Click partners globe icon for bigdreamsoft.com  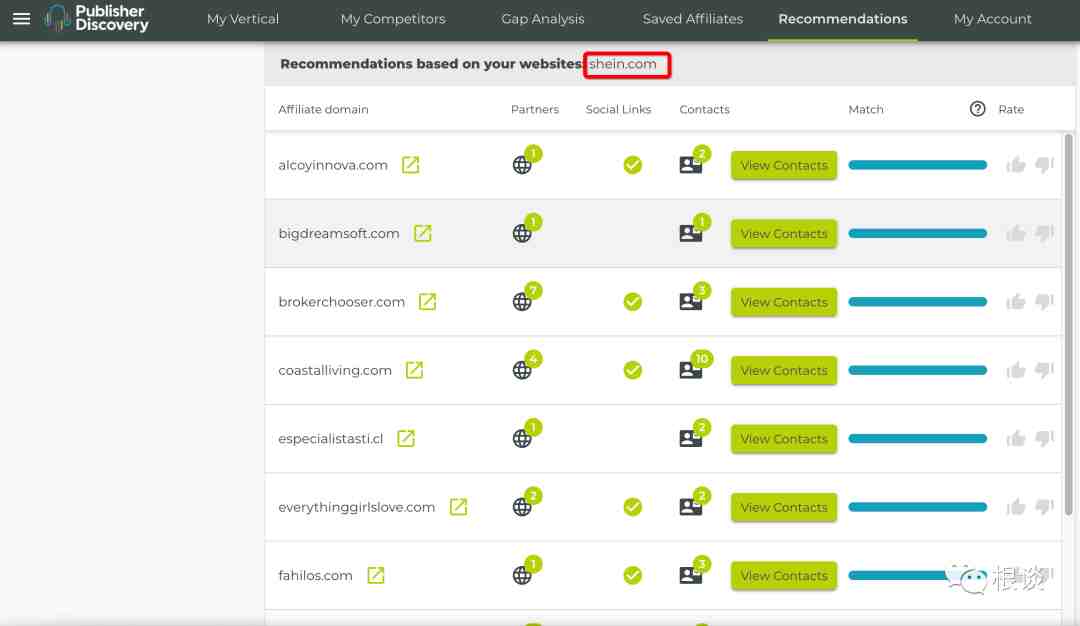522,233
